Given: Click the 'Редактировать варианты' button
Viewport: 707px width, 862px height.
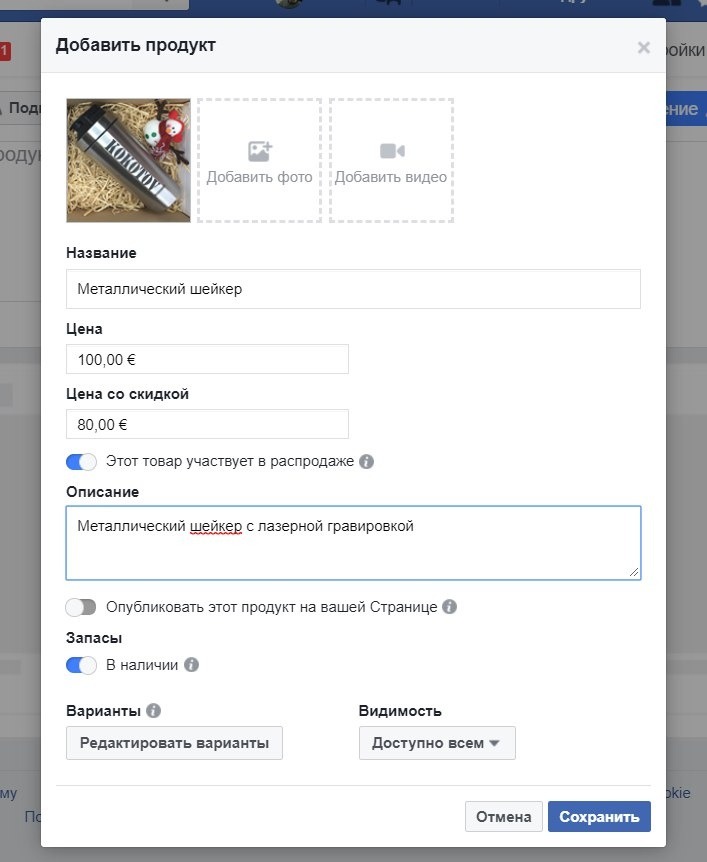Looking at the screenshot, I should point(174,743).
